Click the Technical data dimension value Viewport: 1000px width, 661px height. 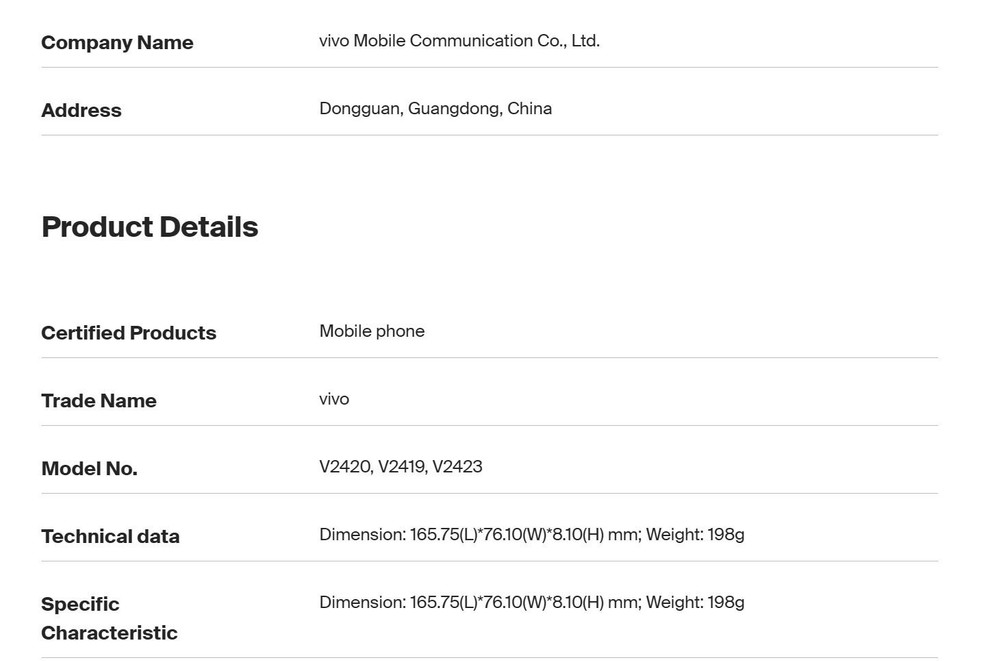click(x=479, y=535)
